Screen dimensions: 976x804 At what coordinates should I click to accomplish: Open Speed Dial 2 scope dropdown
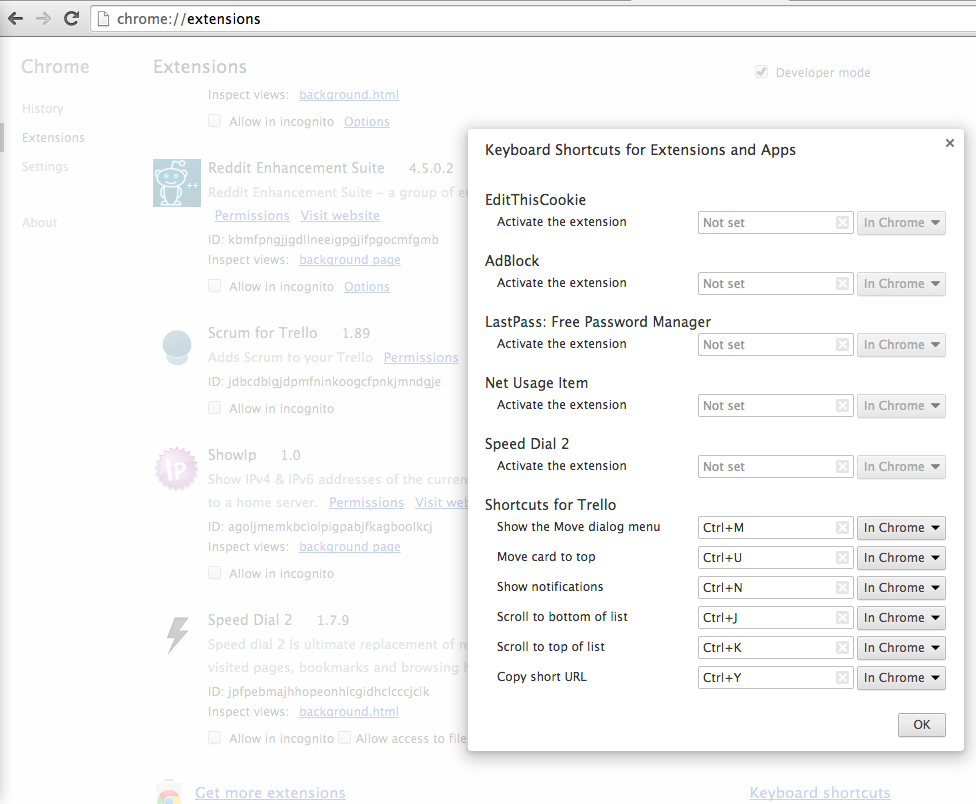901,467
